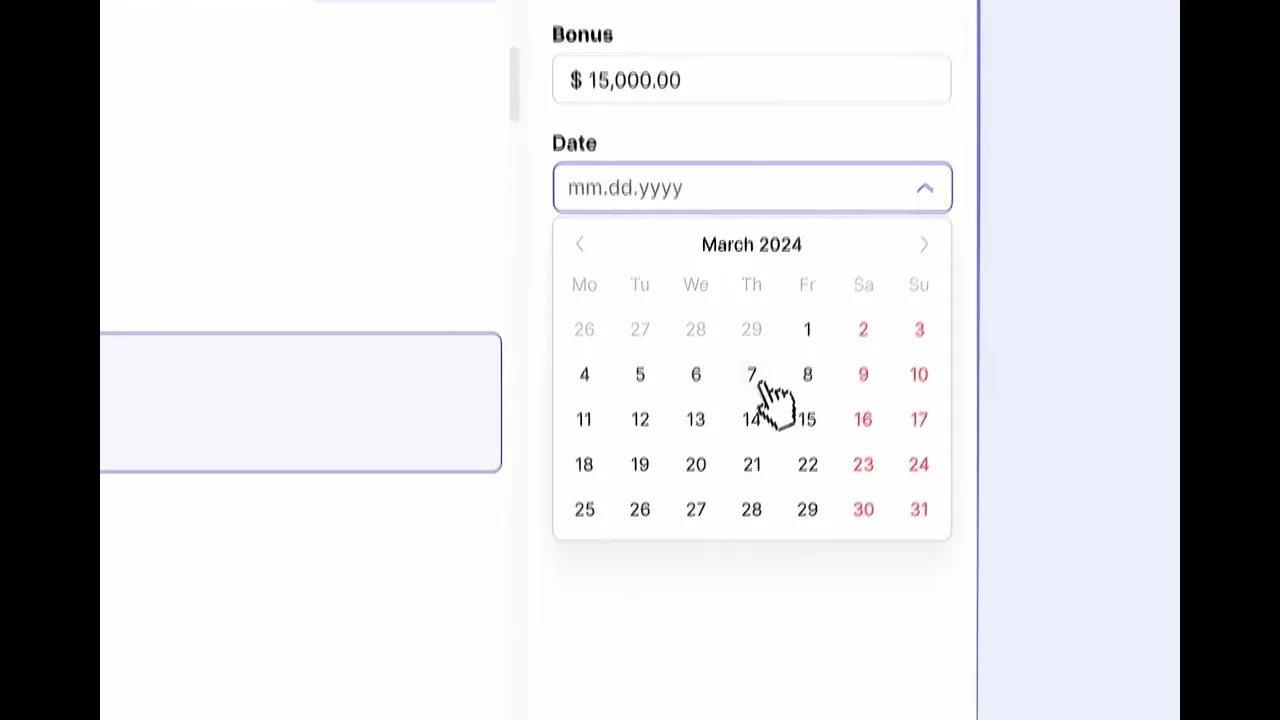Pick March 7 date
Image resolution: width=1280 pixels, height=720 pixels.
751,374
